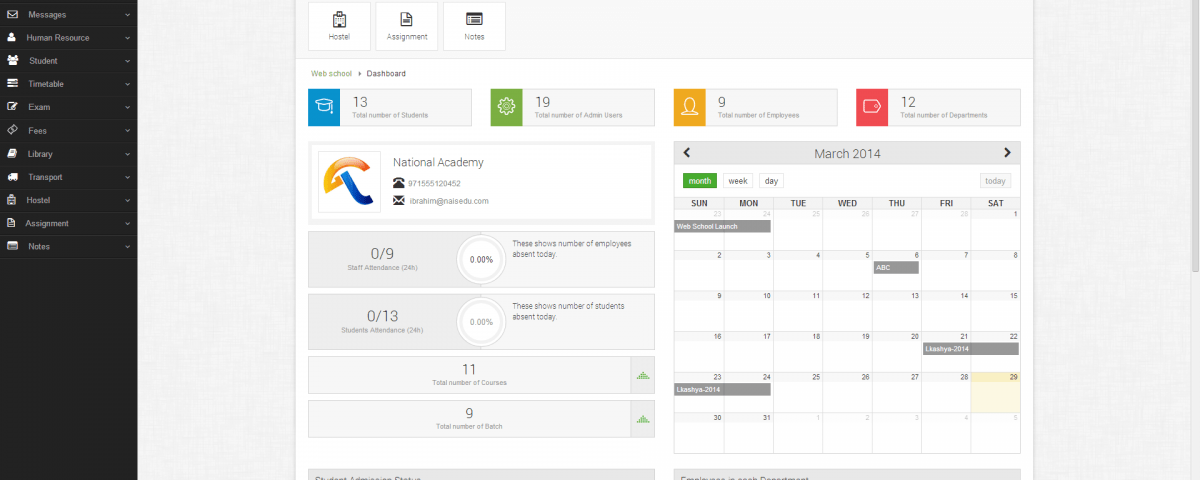Click the Exam pencil icon in sidebar
This screenshot has width=1200, height=480.
coord(12,107)
